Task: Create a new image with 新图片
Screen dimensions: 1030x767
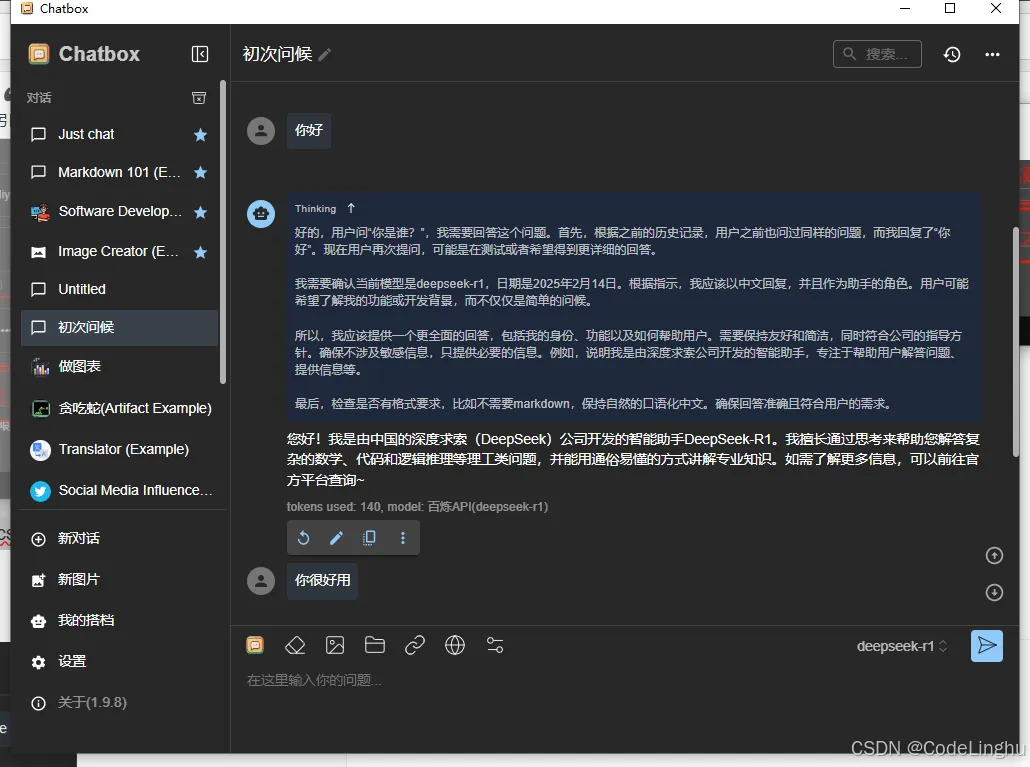Action: (120, 579)
